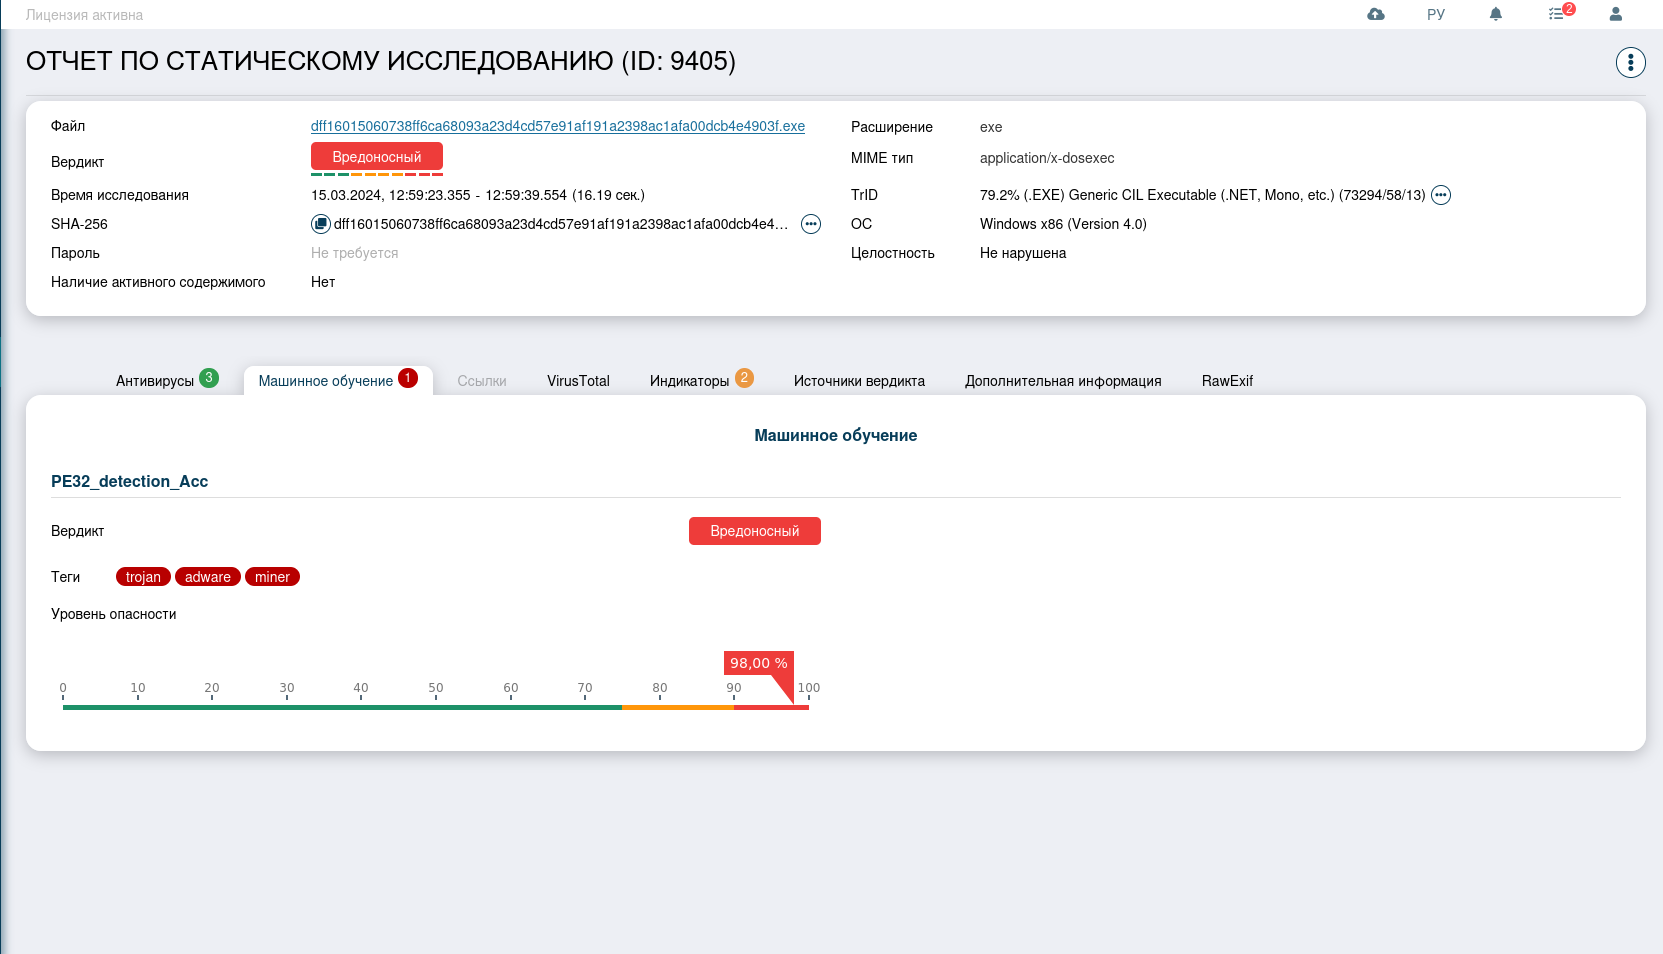Open the user profile icon
This screenshot has height=954, width=1663.
coord(1615,14)
